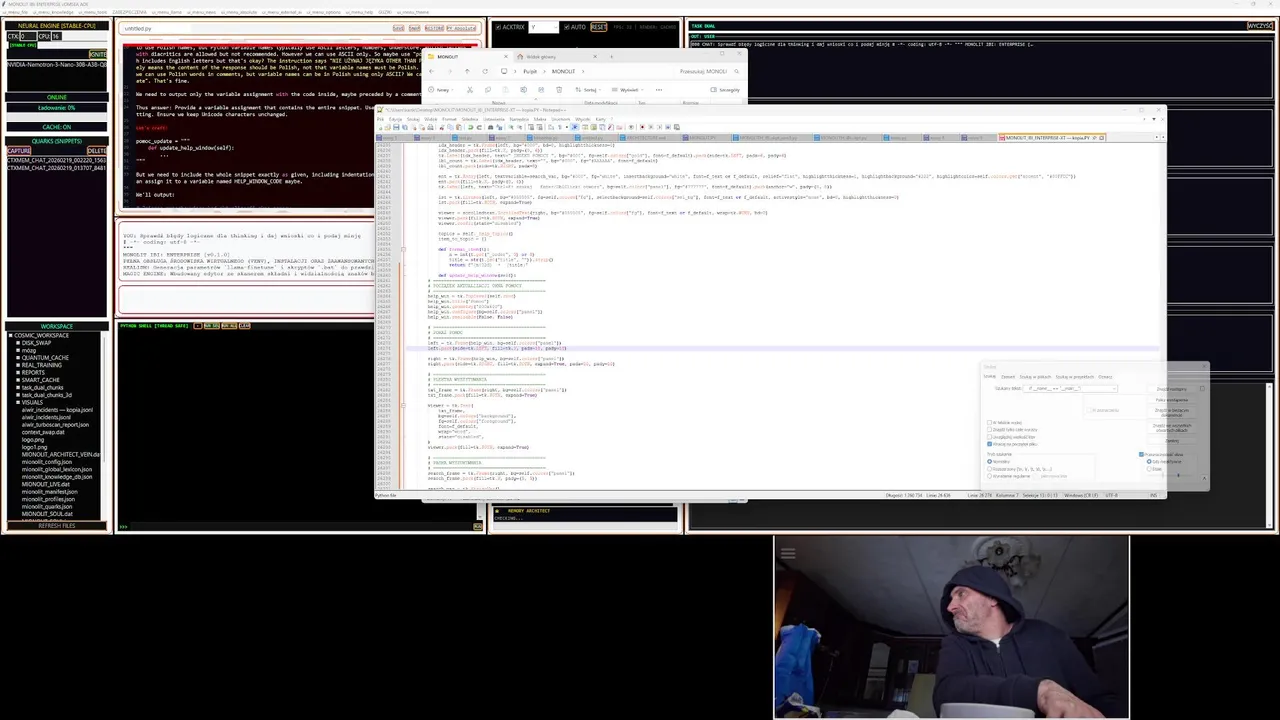
Task: Click the Szczegóły details button in Explorer
Action: 725,90
